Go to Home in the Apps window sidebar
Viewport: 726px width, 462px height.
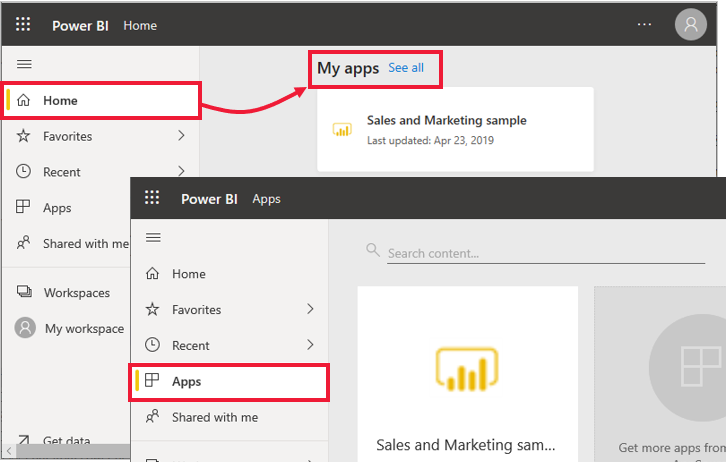coord(230,274)
